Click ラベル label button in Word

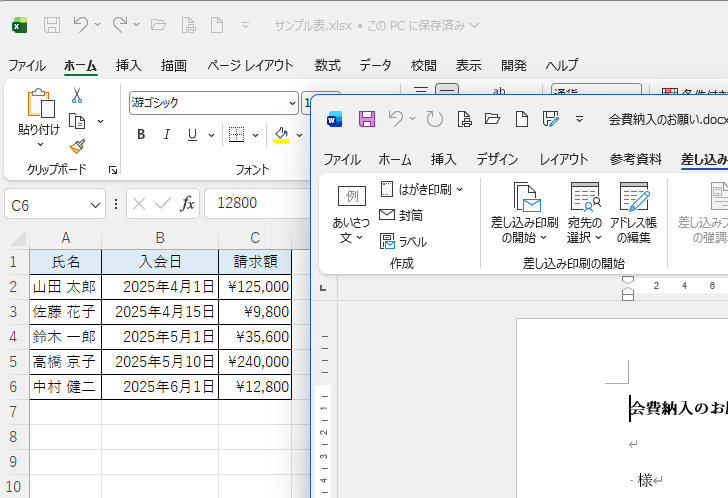pyautogui.click(x=403, y=241)
